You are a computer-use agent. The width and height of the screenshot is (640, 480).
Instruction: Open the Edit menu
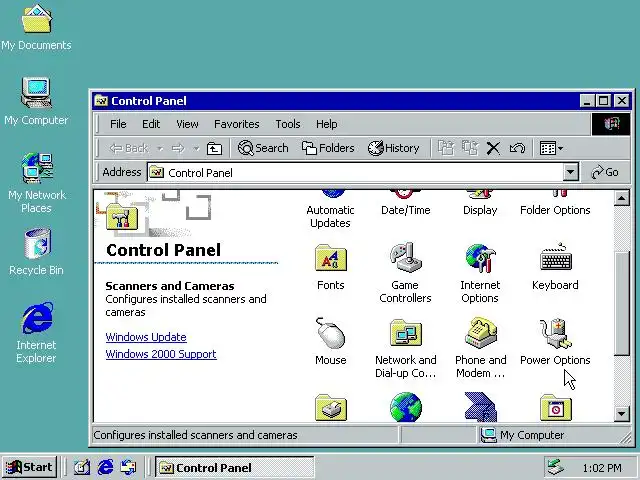151,124
